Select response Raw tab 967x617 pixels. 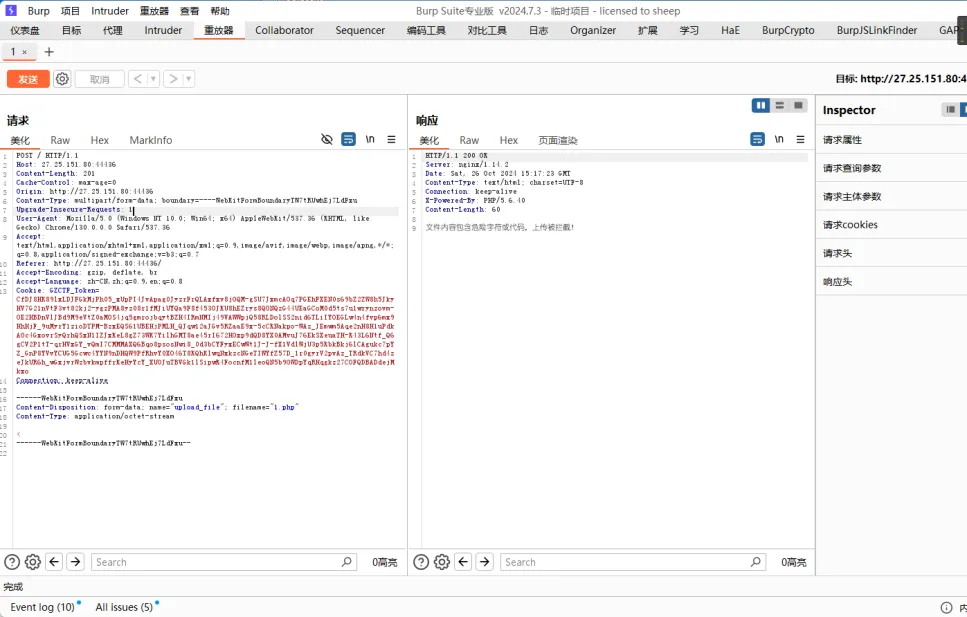point(469,141)
